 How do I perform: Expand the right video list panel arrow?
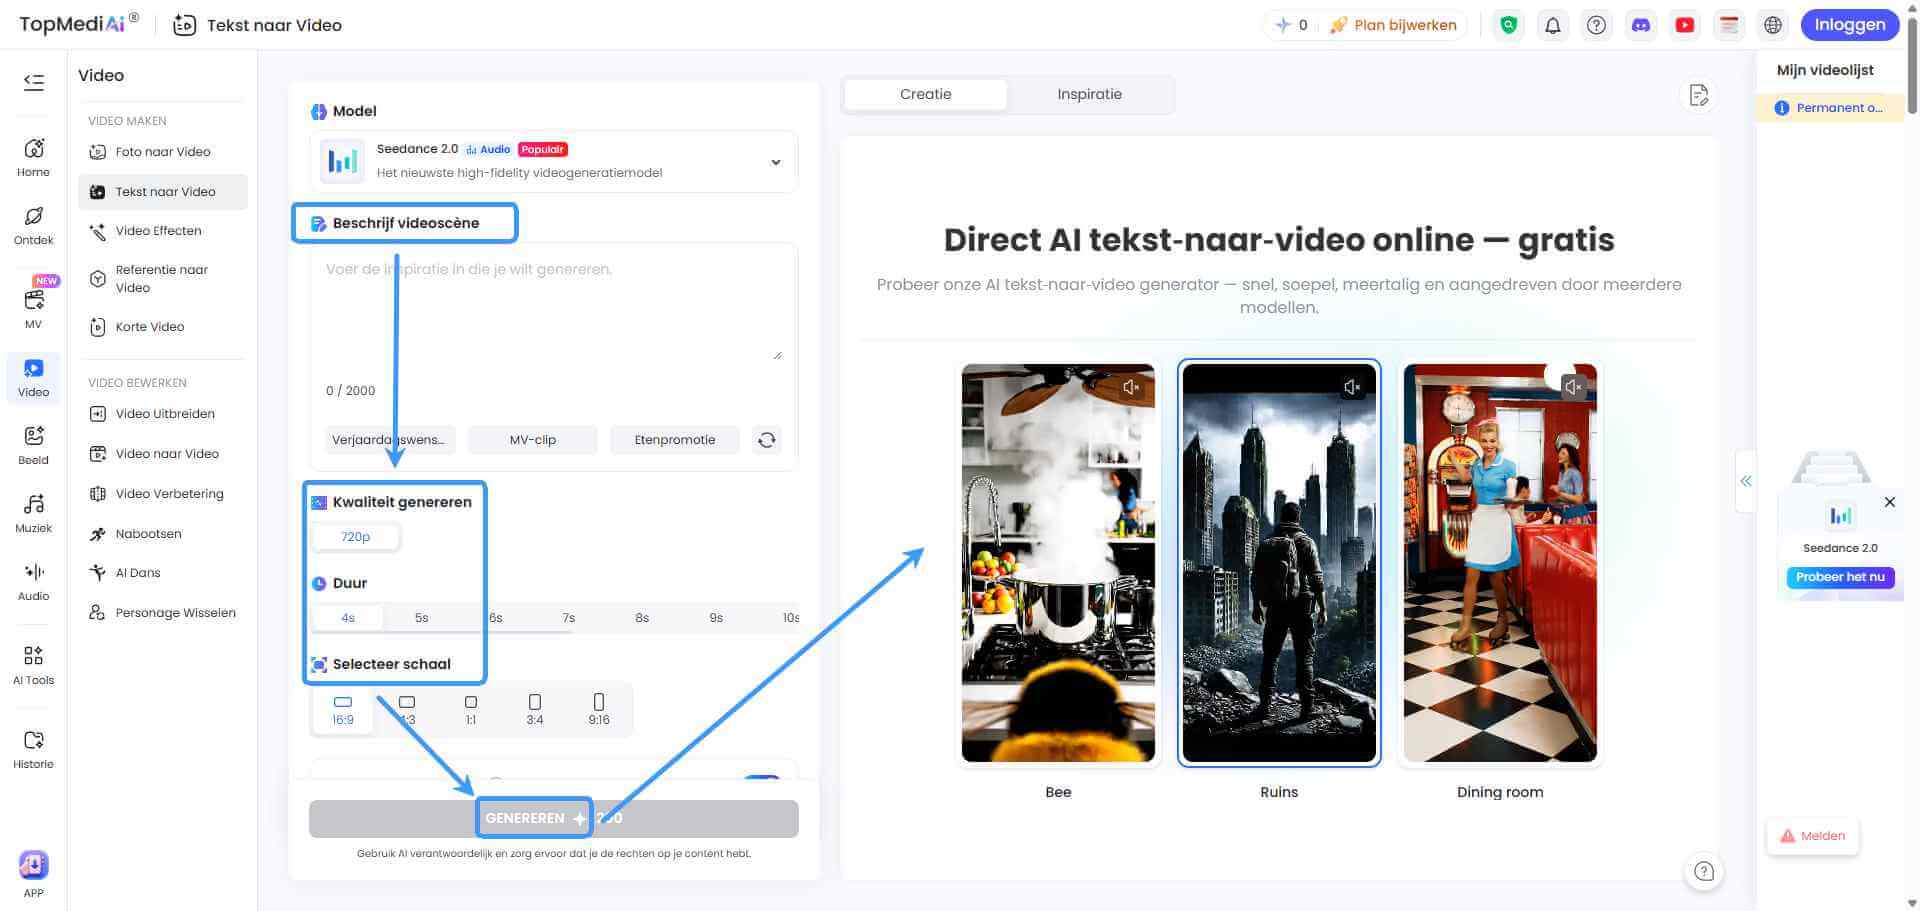1745,481
